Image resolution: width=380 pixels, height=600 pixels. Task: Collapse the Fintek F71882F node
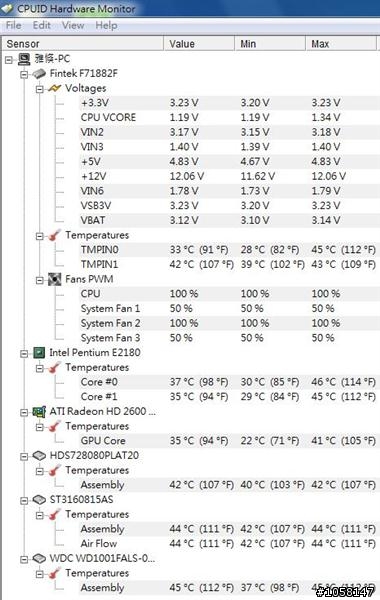point(24,74)
